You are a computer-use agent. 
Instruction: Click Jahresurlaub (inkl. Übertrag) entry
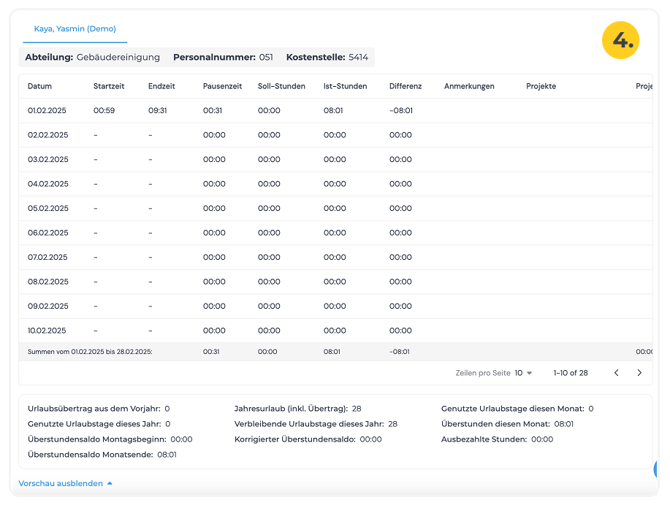coord(298,409)
